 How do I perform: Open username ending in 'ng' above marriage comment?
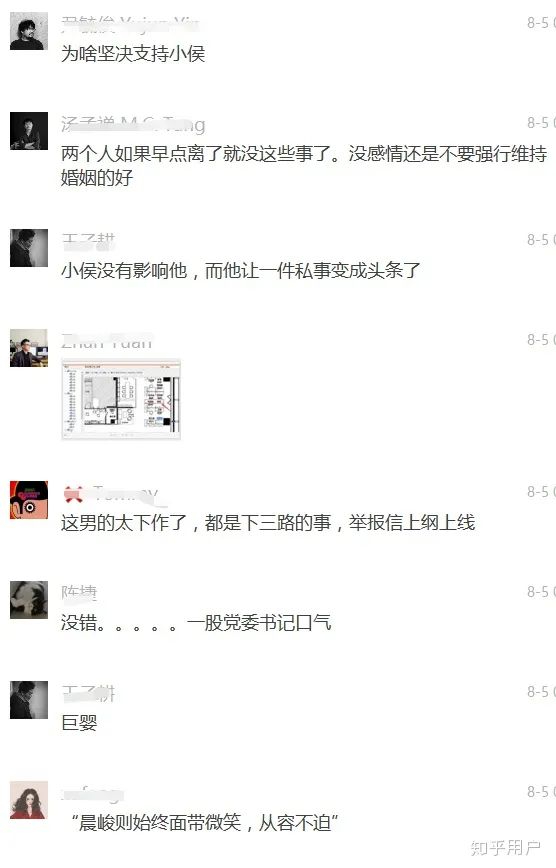(133, 124)
